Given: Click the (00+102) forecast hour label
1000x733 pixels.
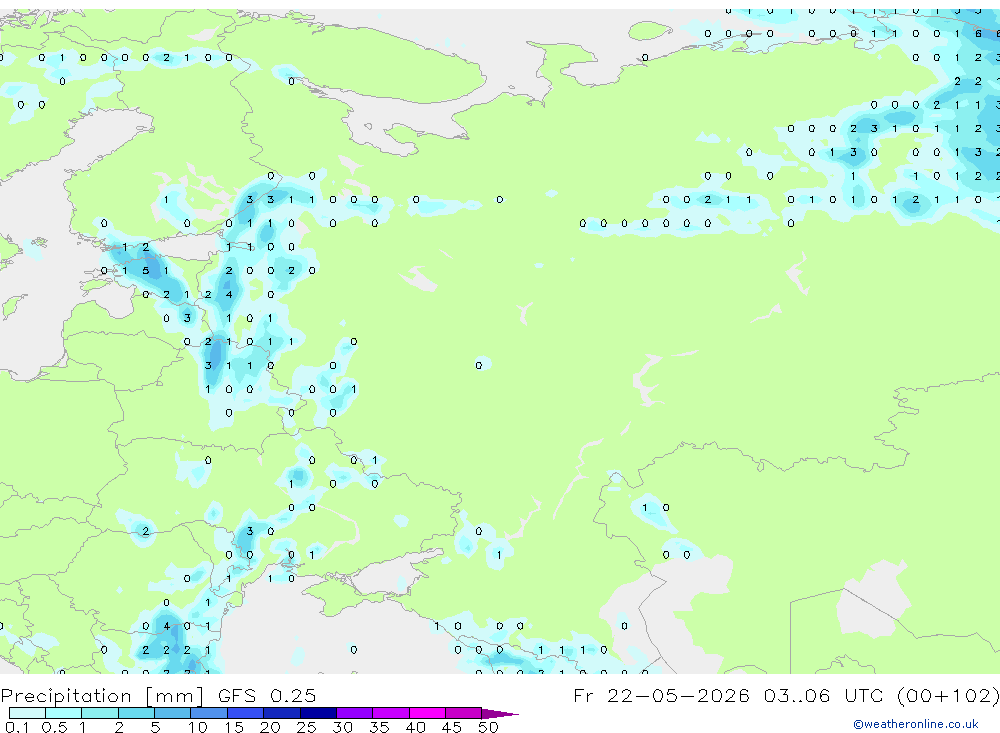Looking at the screenshot, I should [x=948, y=695].
